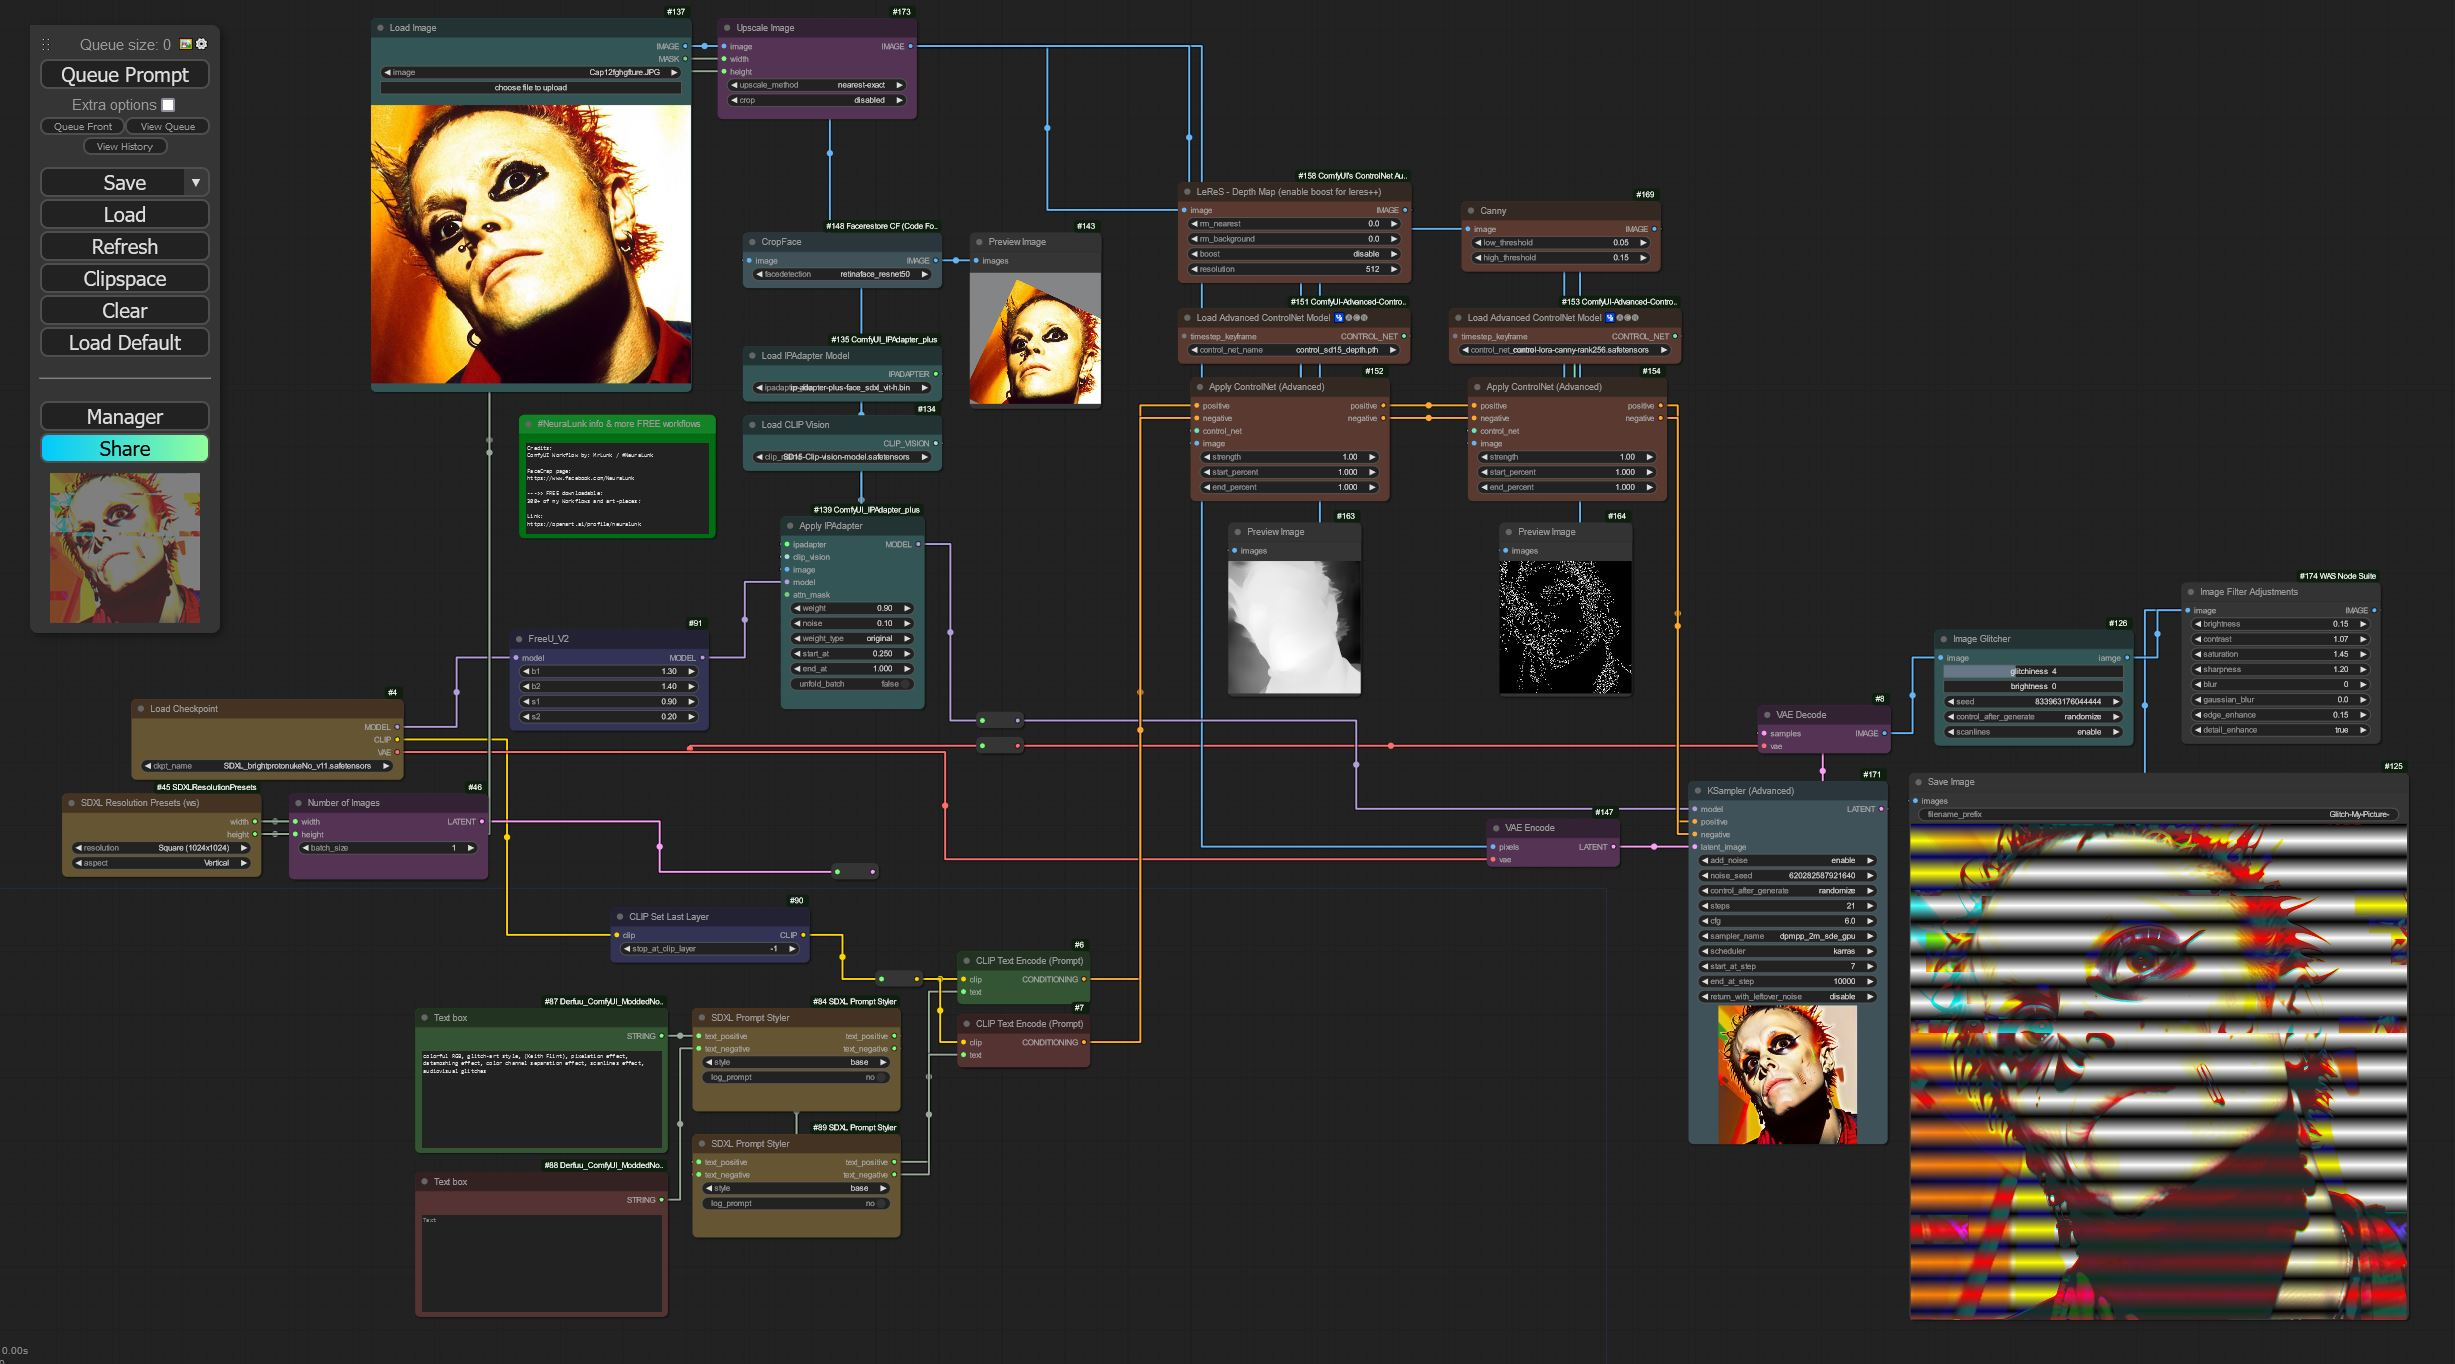This screenshot has height=1364, width=2455.
Task: Toggle add_noise in the KSampler node
Action: [1785, 860]
